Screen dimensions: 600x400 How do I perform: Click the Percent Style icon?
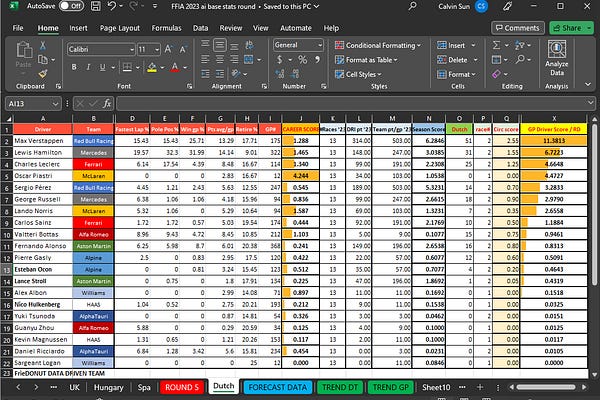(x=303, y=60)
